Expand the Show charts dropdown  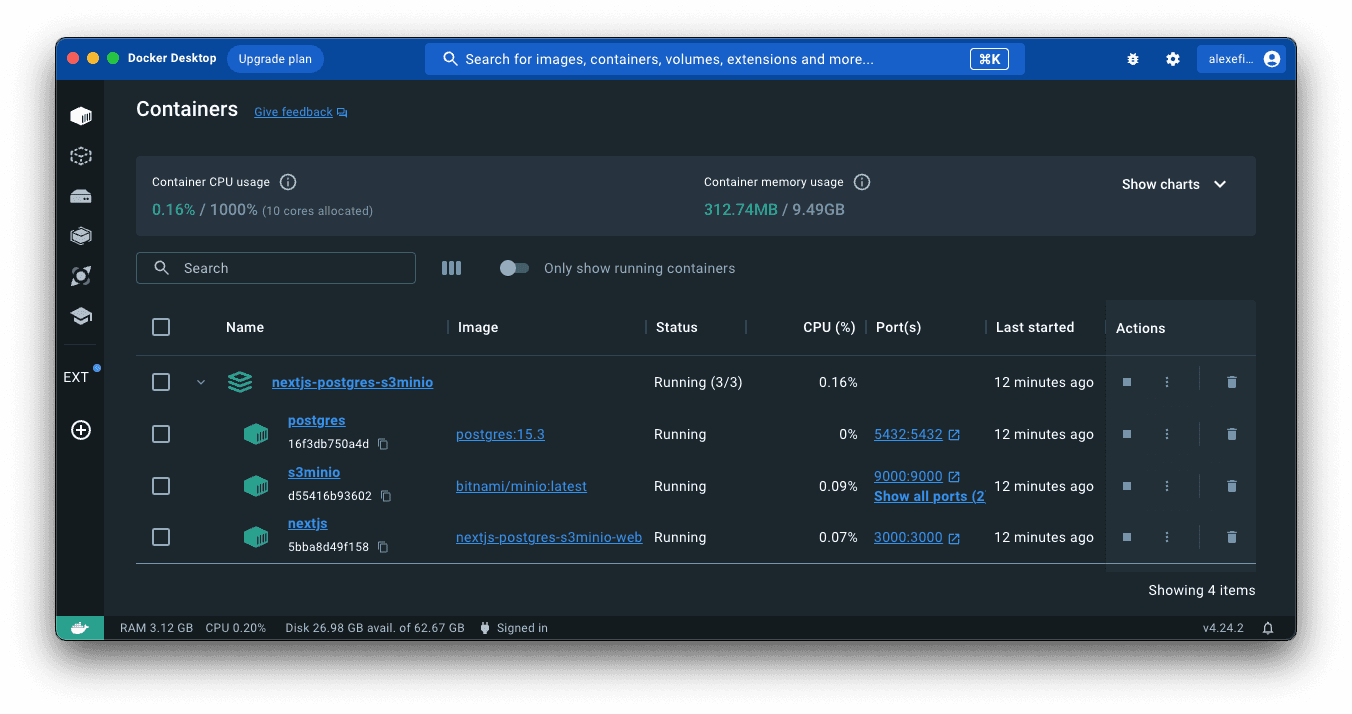tap(1174, 184)
